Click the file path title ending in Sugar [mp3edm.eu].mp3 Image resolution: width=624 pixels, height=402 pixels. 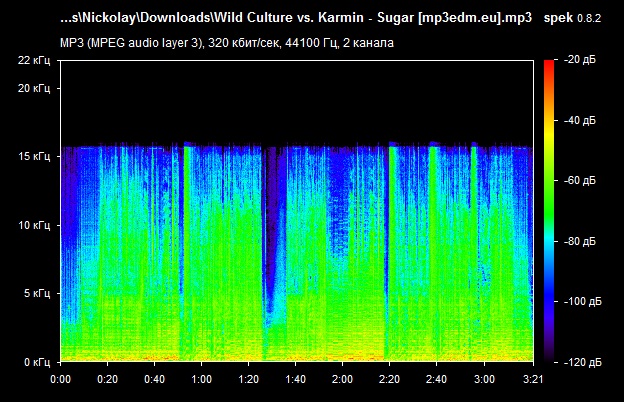click(x=296, y=18)
